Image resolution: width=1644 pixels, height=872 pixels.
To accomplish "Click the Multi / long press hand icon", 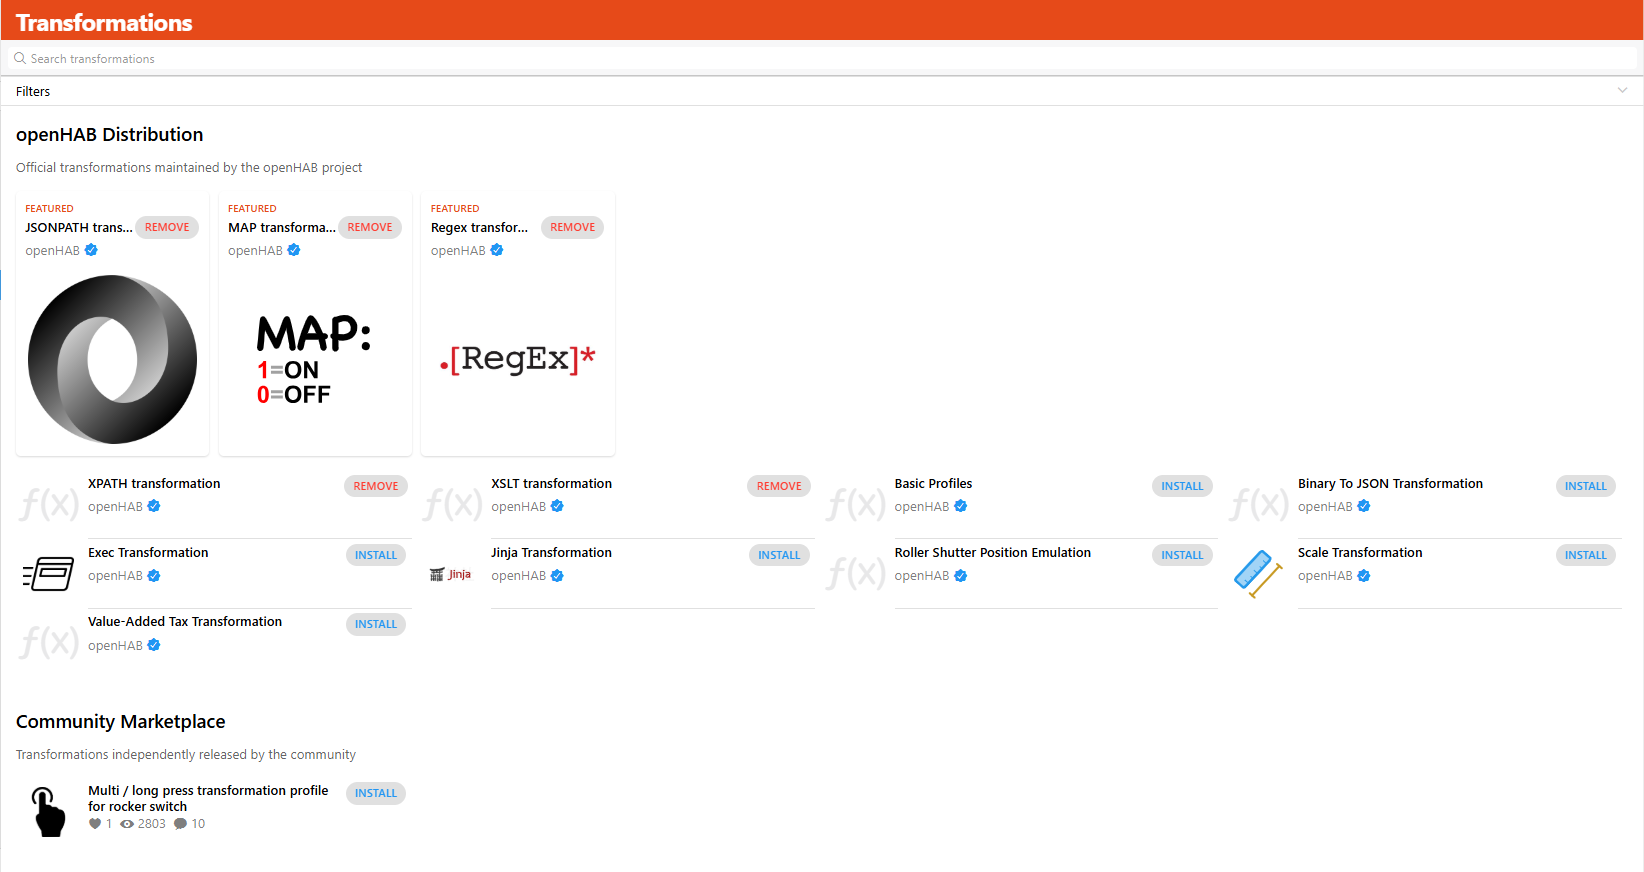I will pyautogui.click(x=48, y=811).
